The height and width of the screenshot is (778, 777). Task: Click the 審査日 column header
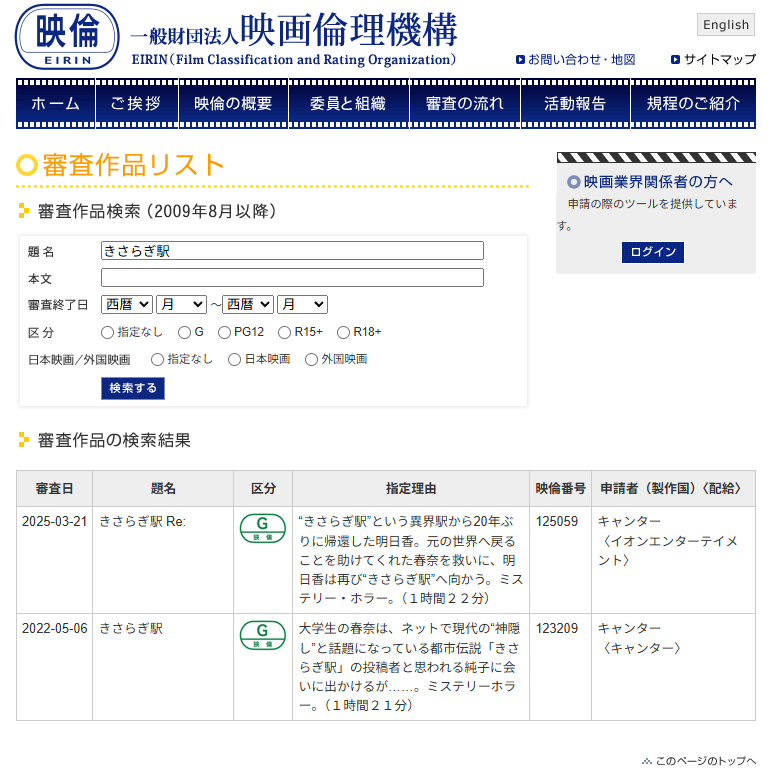55,489
